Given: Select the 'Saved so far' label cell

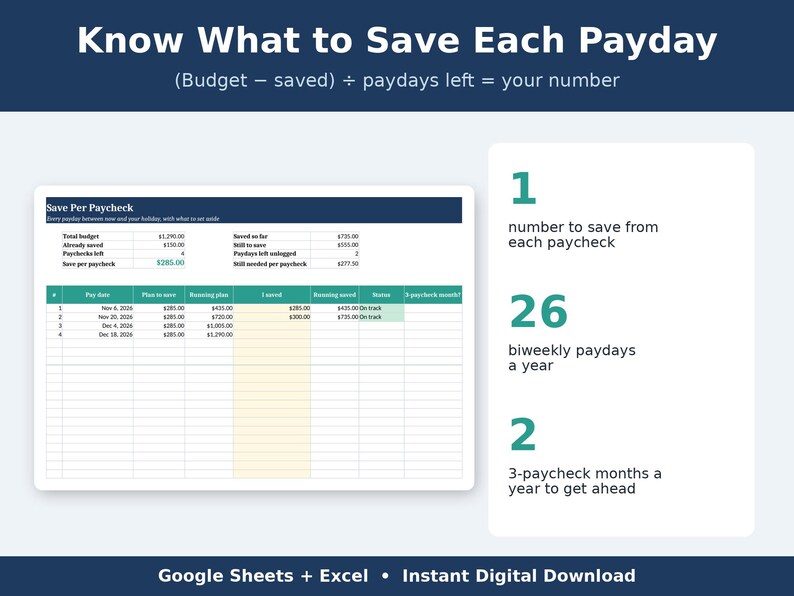Looking at the screenshot, I should (x=271, y=236).
